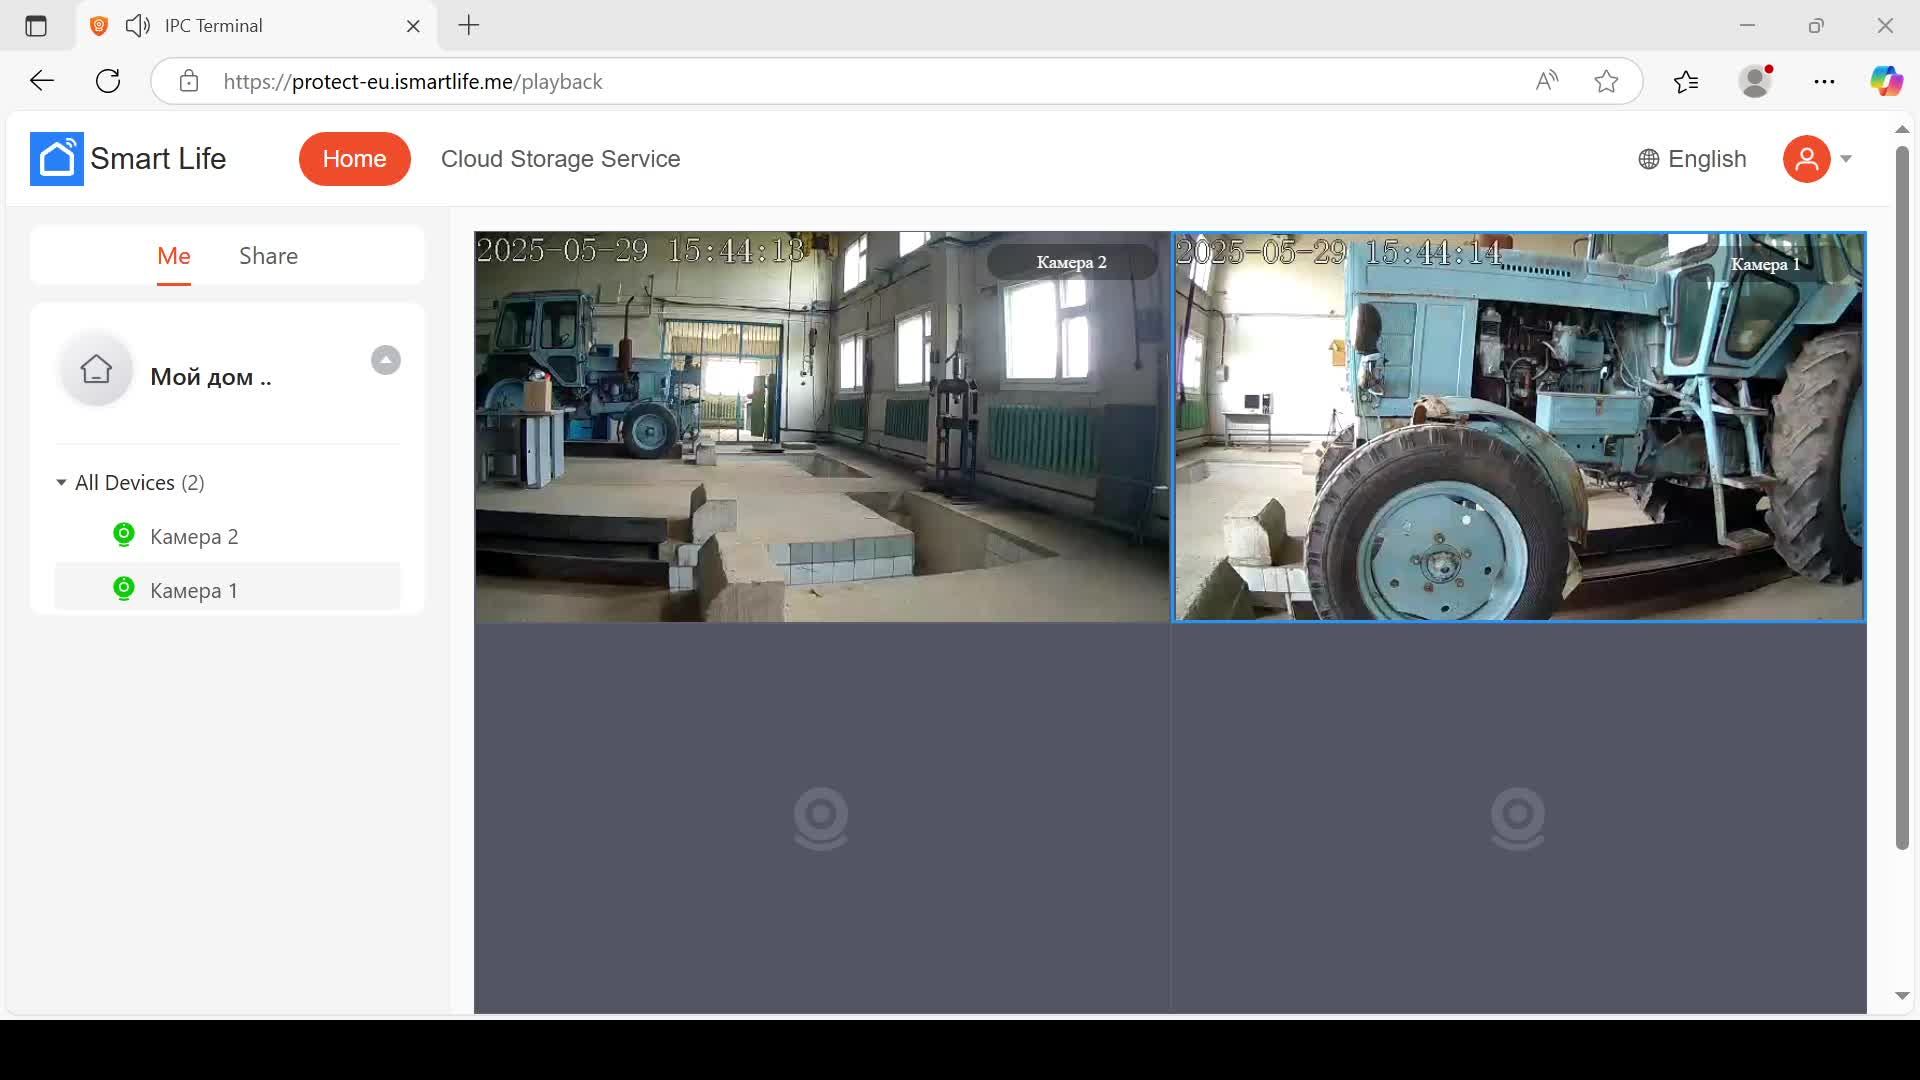Collapse the Мой дом home panel
This screenshot has height=1080, width=1920.
[x=386, y=360]
